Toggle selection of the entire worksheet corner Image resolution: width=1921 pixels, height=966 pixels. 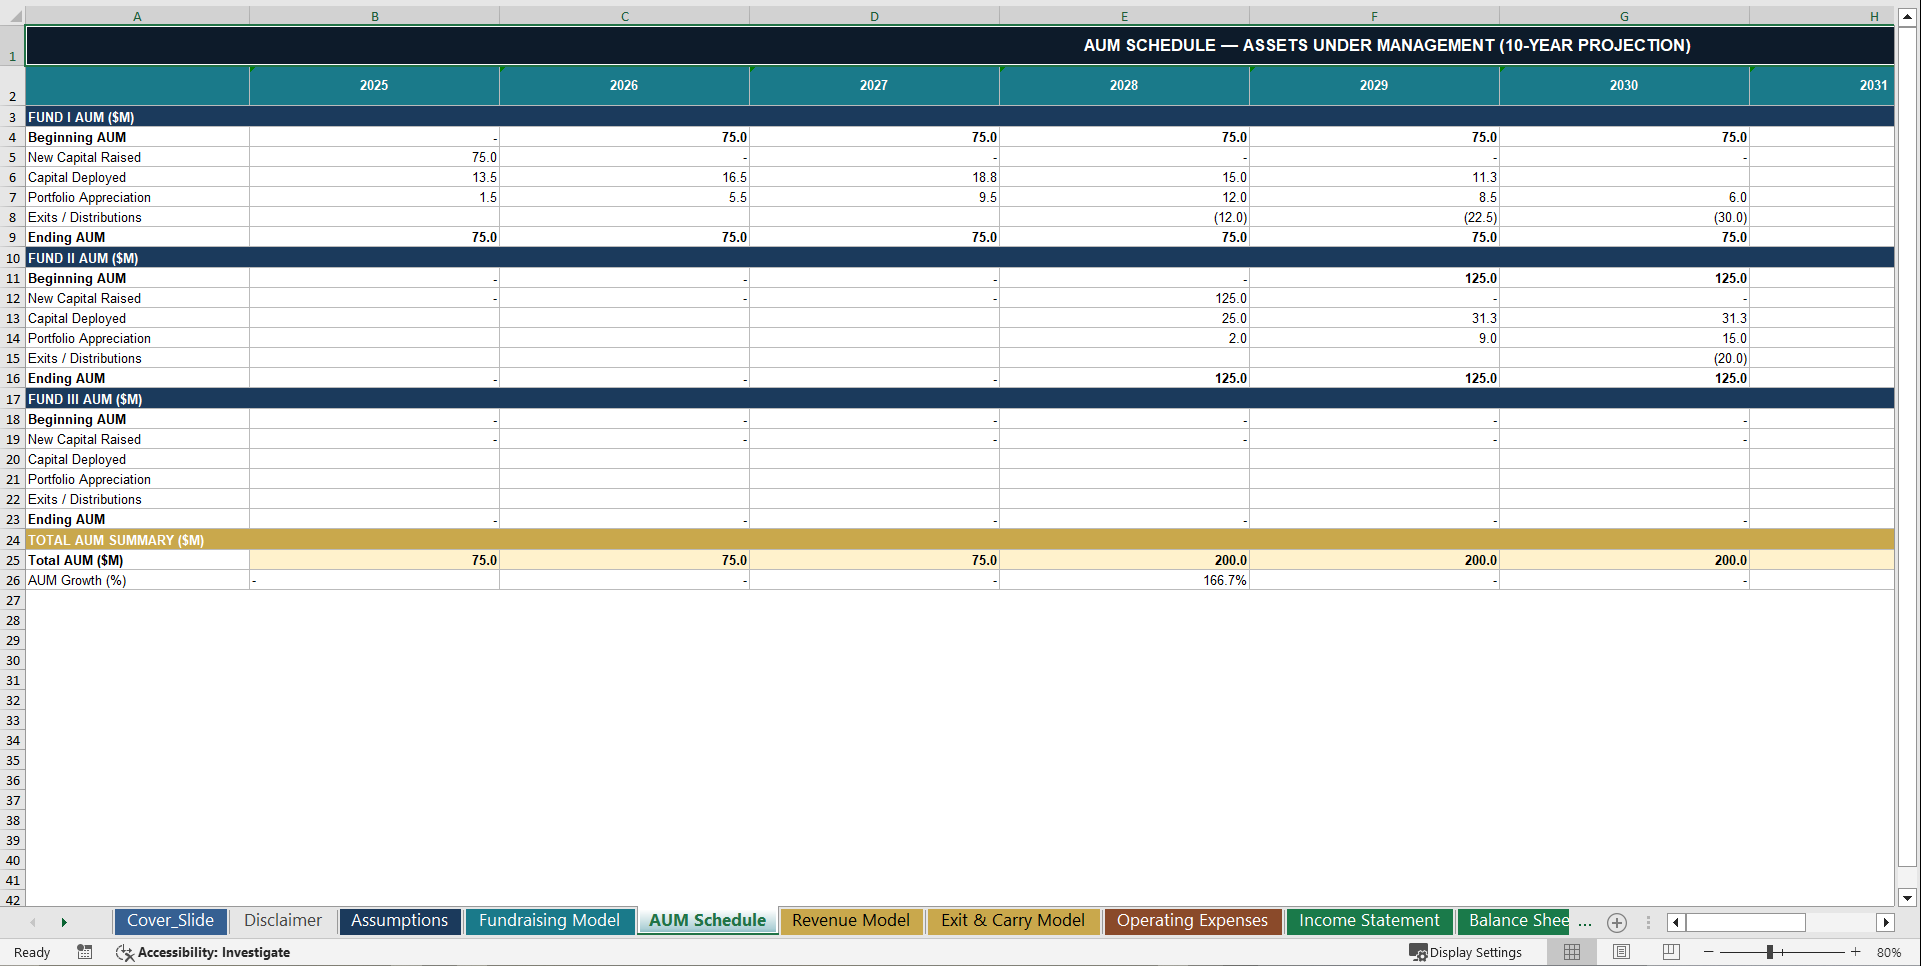pos(12,16)
